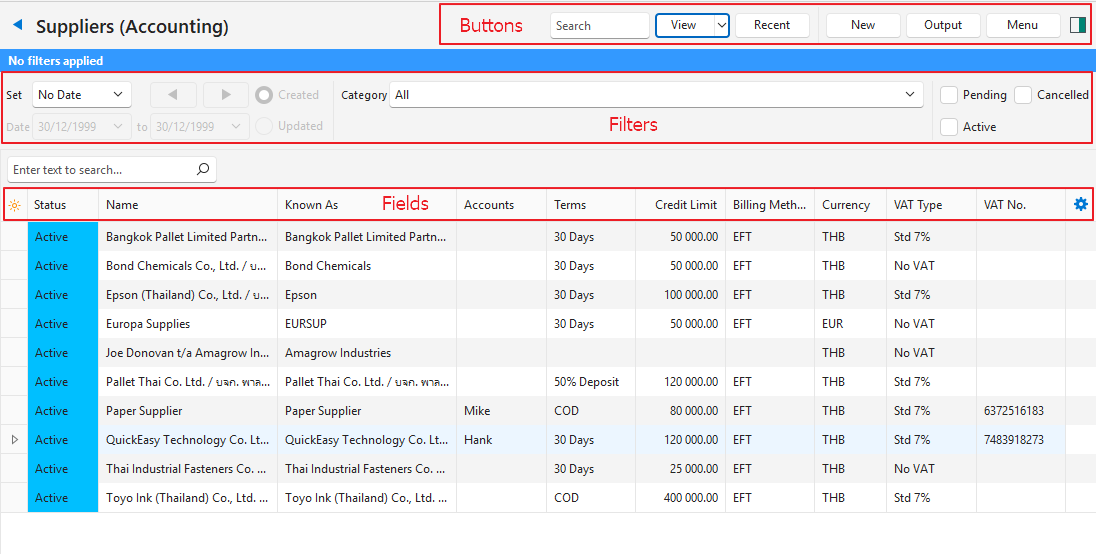
Task: Toggle the green side panel icon
Action: 1077,25
